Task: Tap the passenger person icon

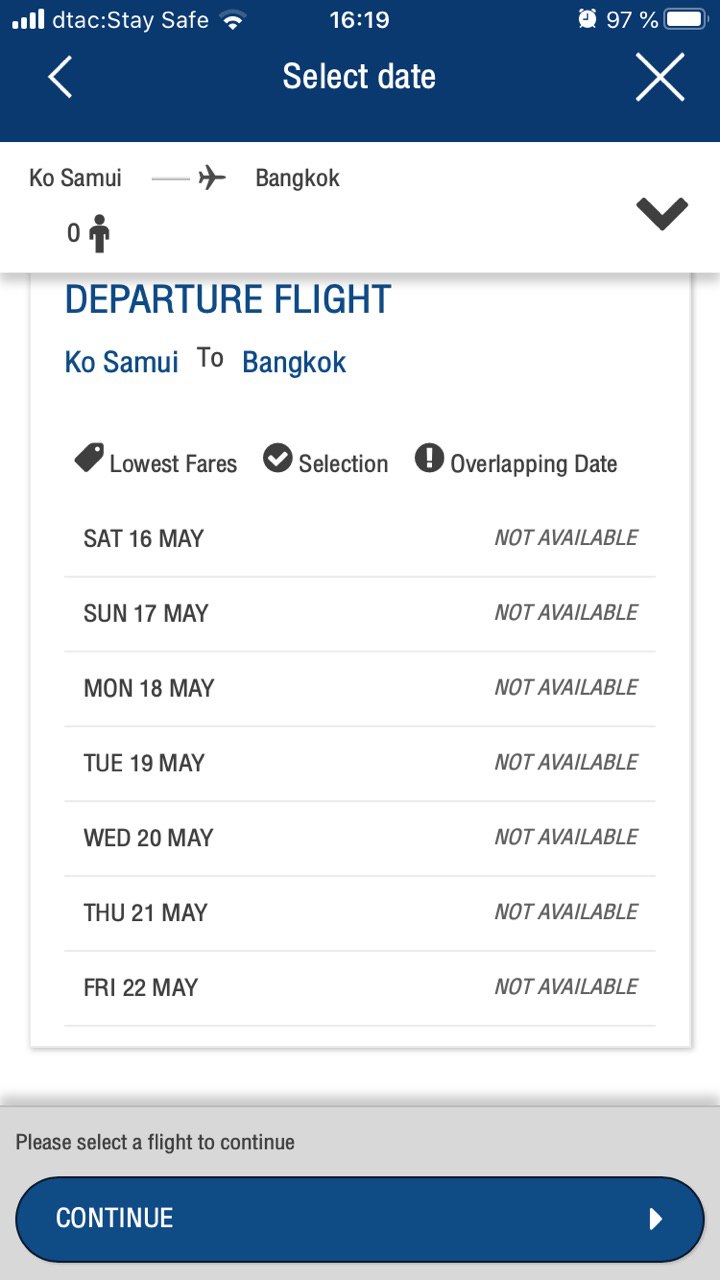Action: 99,233
